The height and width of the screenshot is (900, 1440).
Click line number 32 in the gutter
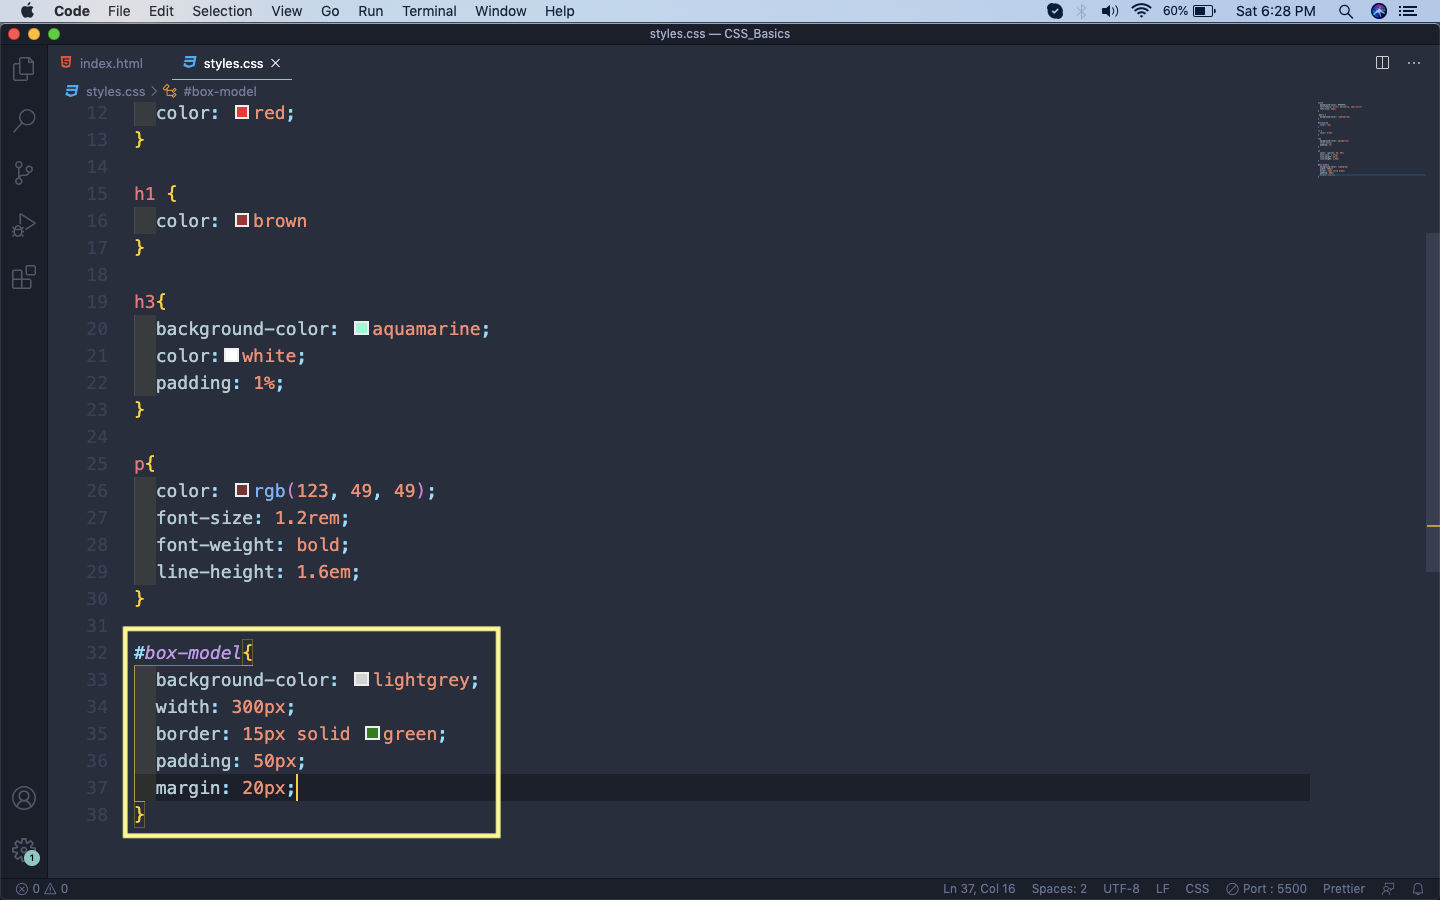coord(97,652)
